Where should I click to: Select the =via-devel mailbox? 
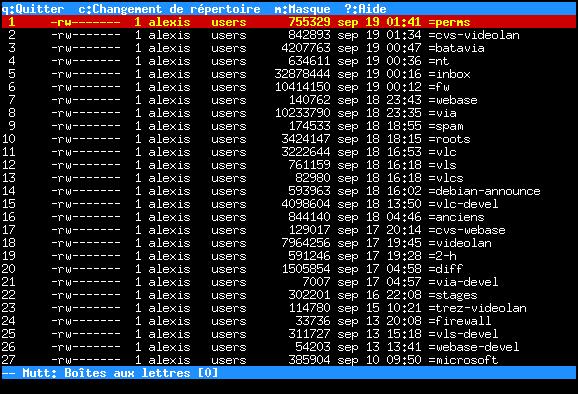(289, 282)
